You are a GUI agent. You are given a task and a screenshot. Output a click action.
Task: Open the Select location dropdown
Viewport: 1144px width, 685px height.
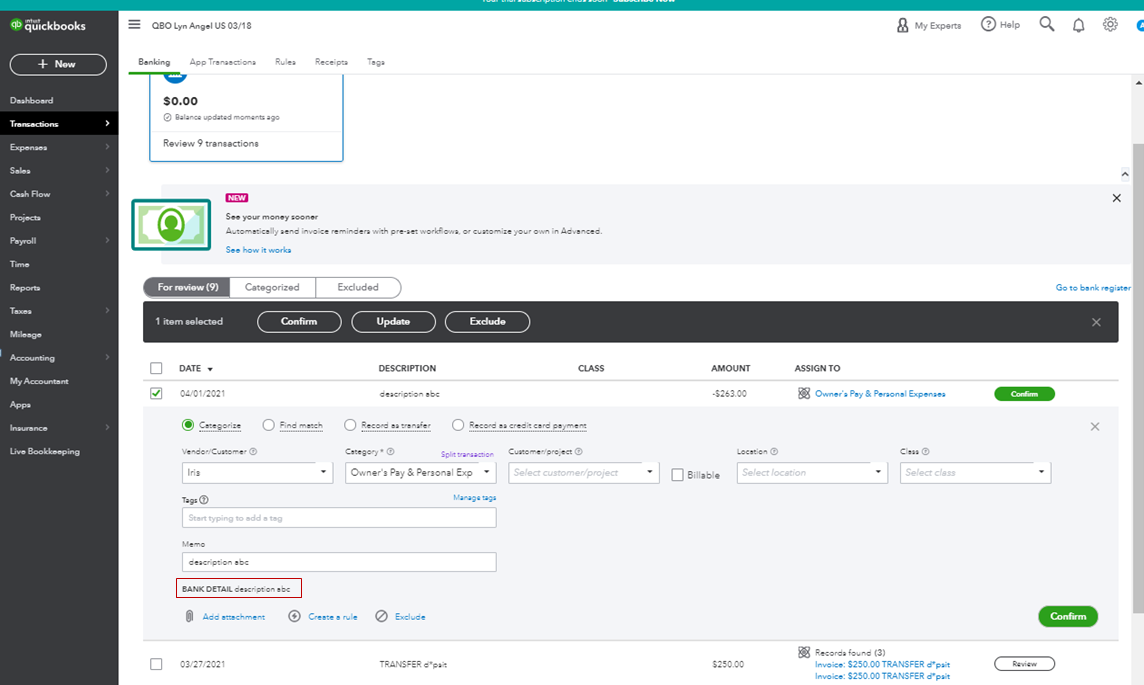811,471
